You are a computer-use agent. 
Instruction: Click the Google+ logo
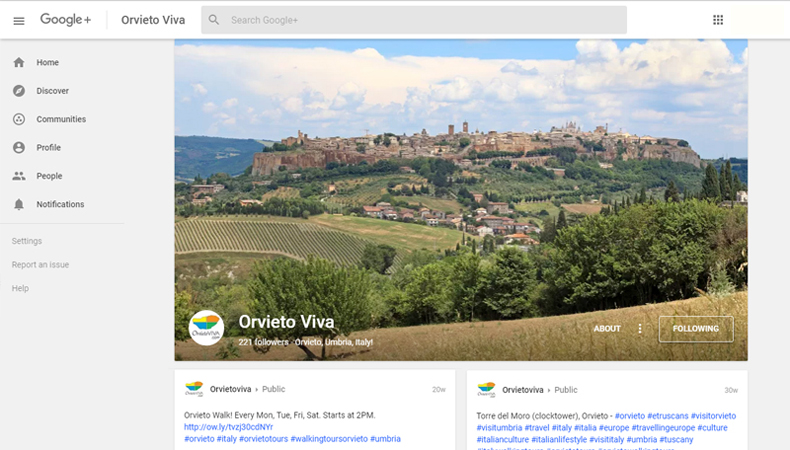(65, 20)
